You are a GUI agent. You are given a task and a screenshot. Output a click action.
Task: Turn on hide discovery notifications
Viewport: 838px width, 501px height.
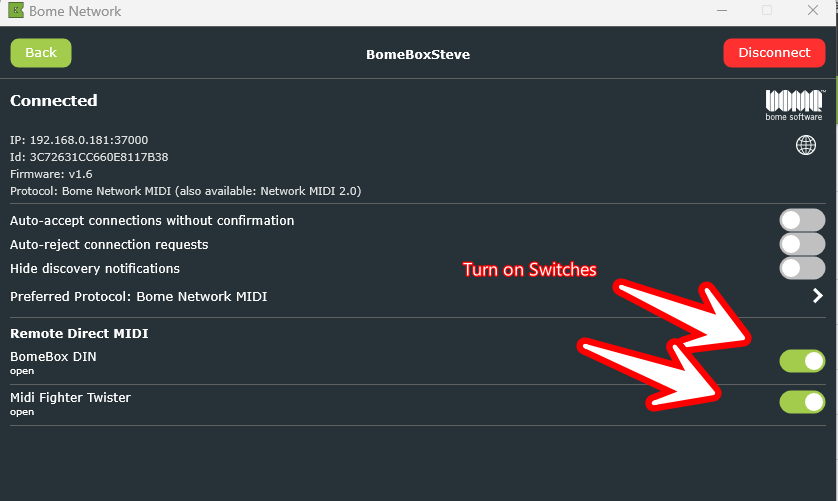click(x=802, y=268)
